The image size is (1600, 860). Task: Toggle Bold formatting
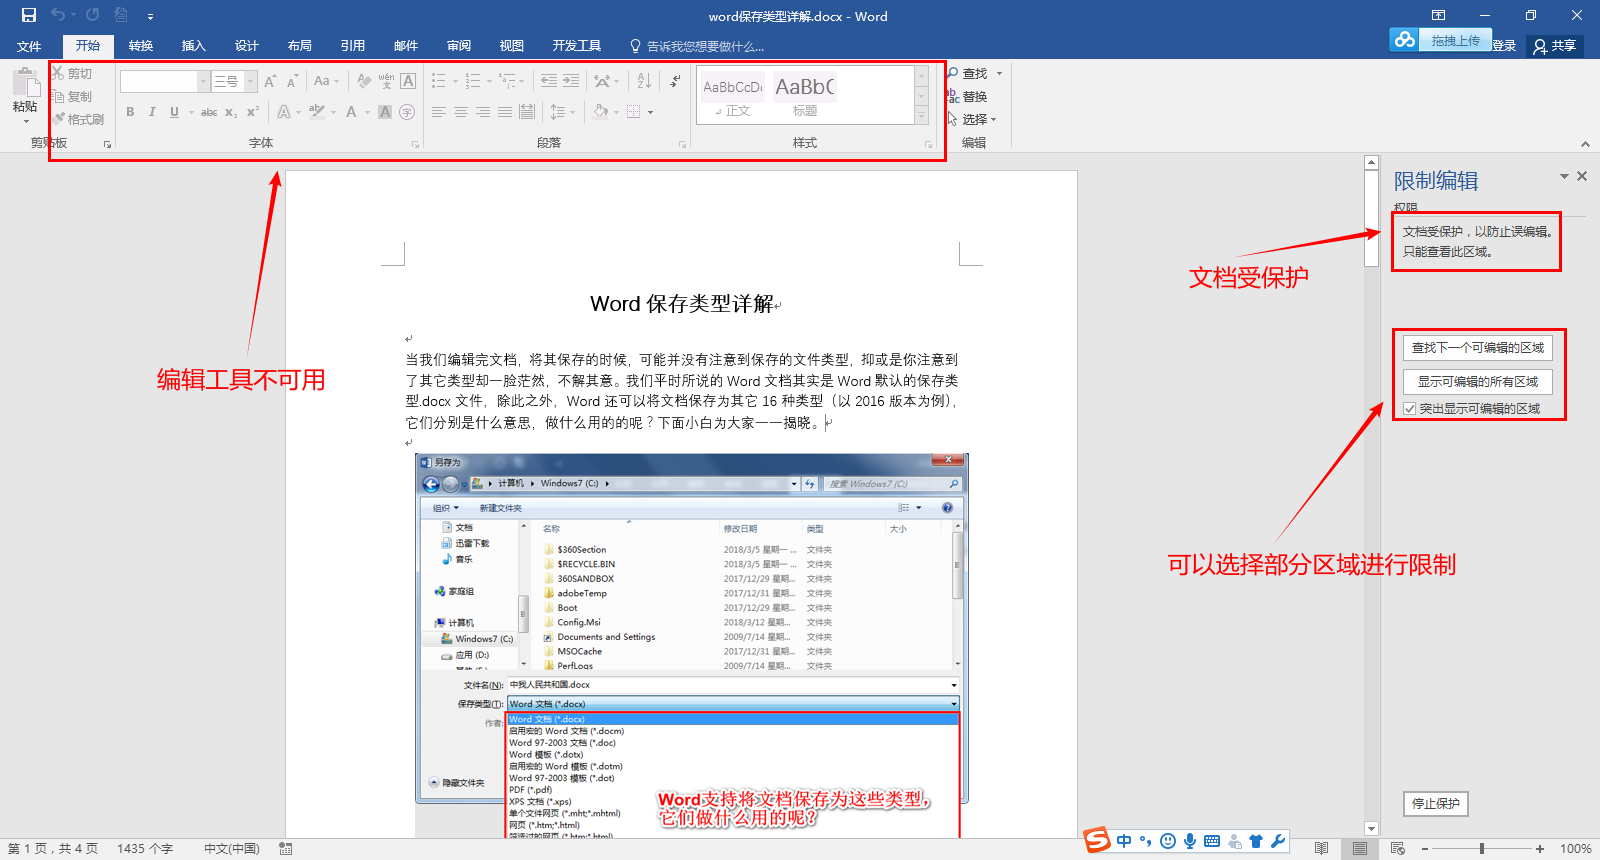[x=130, y=112]
